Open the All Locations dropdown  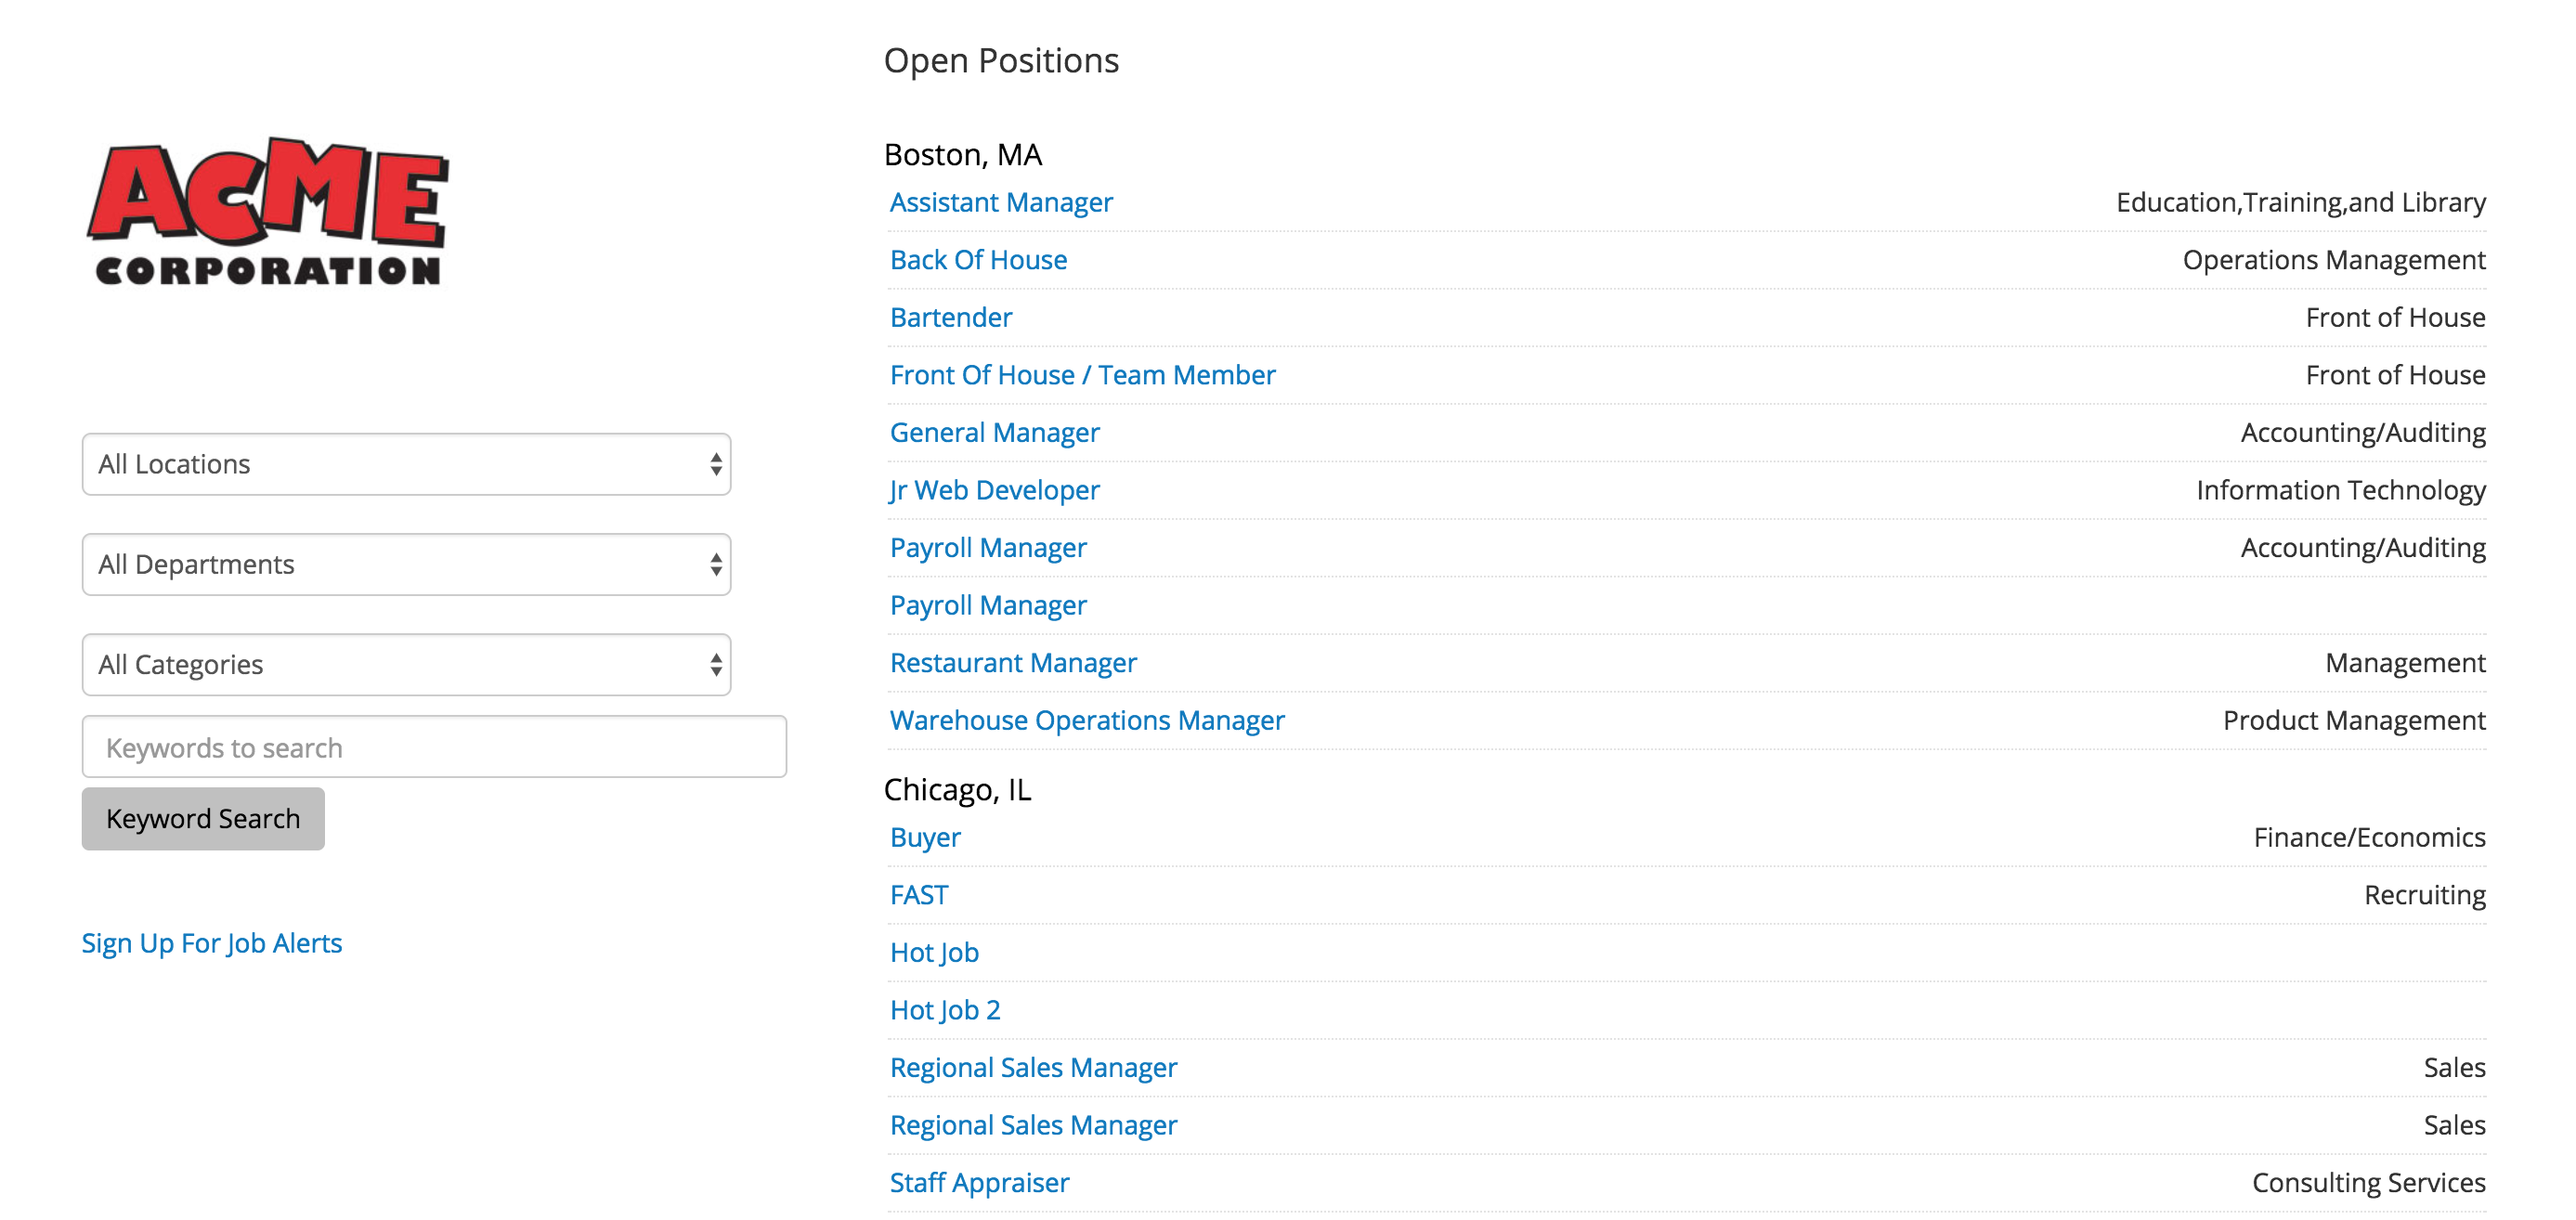coord(406,464)
